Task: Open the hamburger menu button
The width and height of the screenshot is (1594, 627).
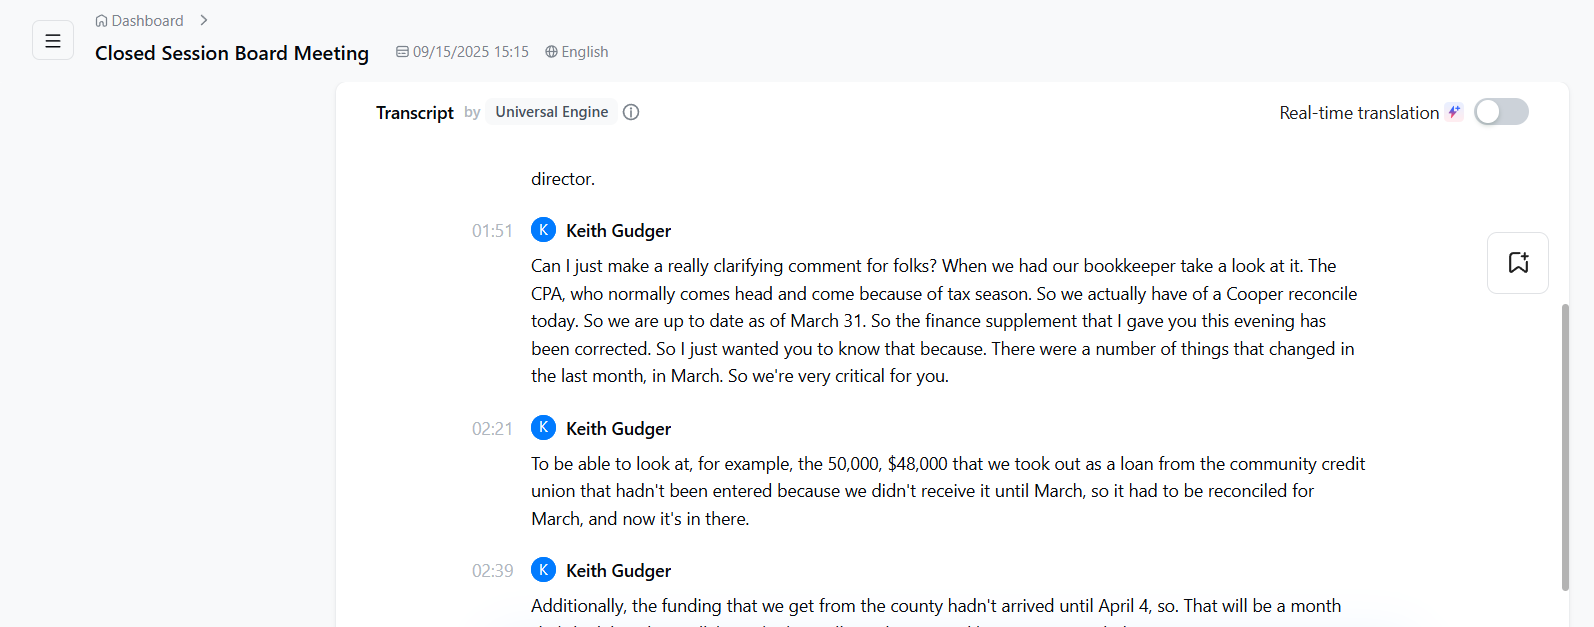Action: [x=53, y=41]
